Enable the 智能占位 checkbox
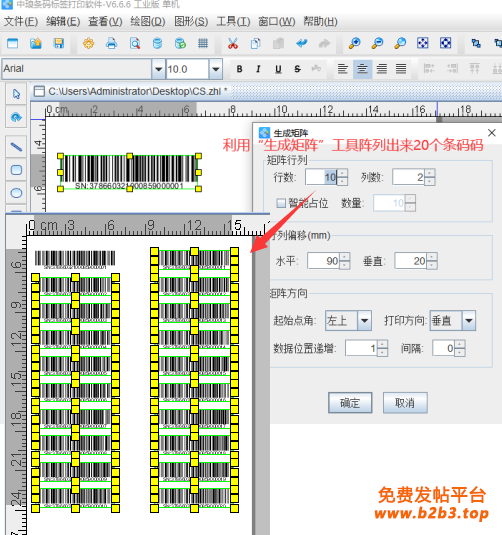Image resolution: width=502 pixels, height=535 pixels. tap(281, 203)
